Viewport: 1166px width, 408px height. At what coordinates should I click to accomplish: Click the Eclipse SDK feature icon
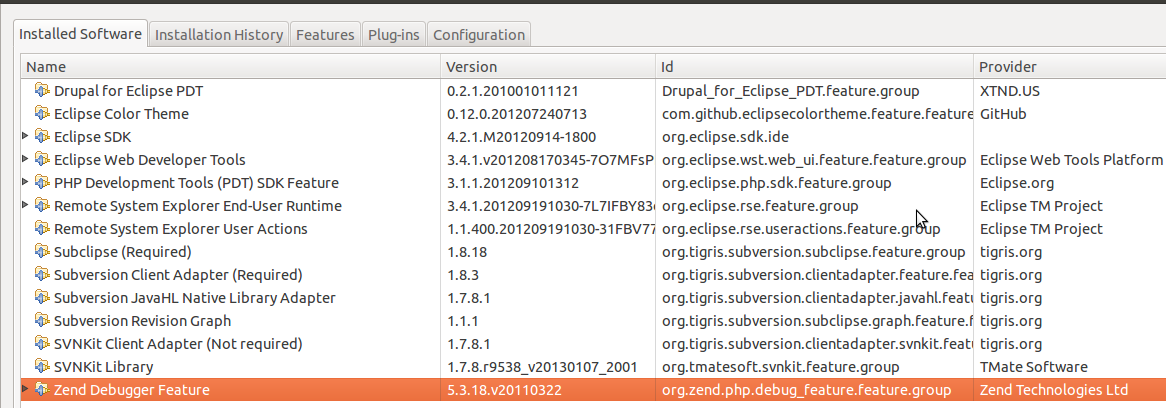tap(42, 137)
